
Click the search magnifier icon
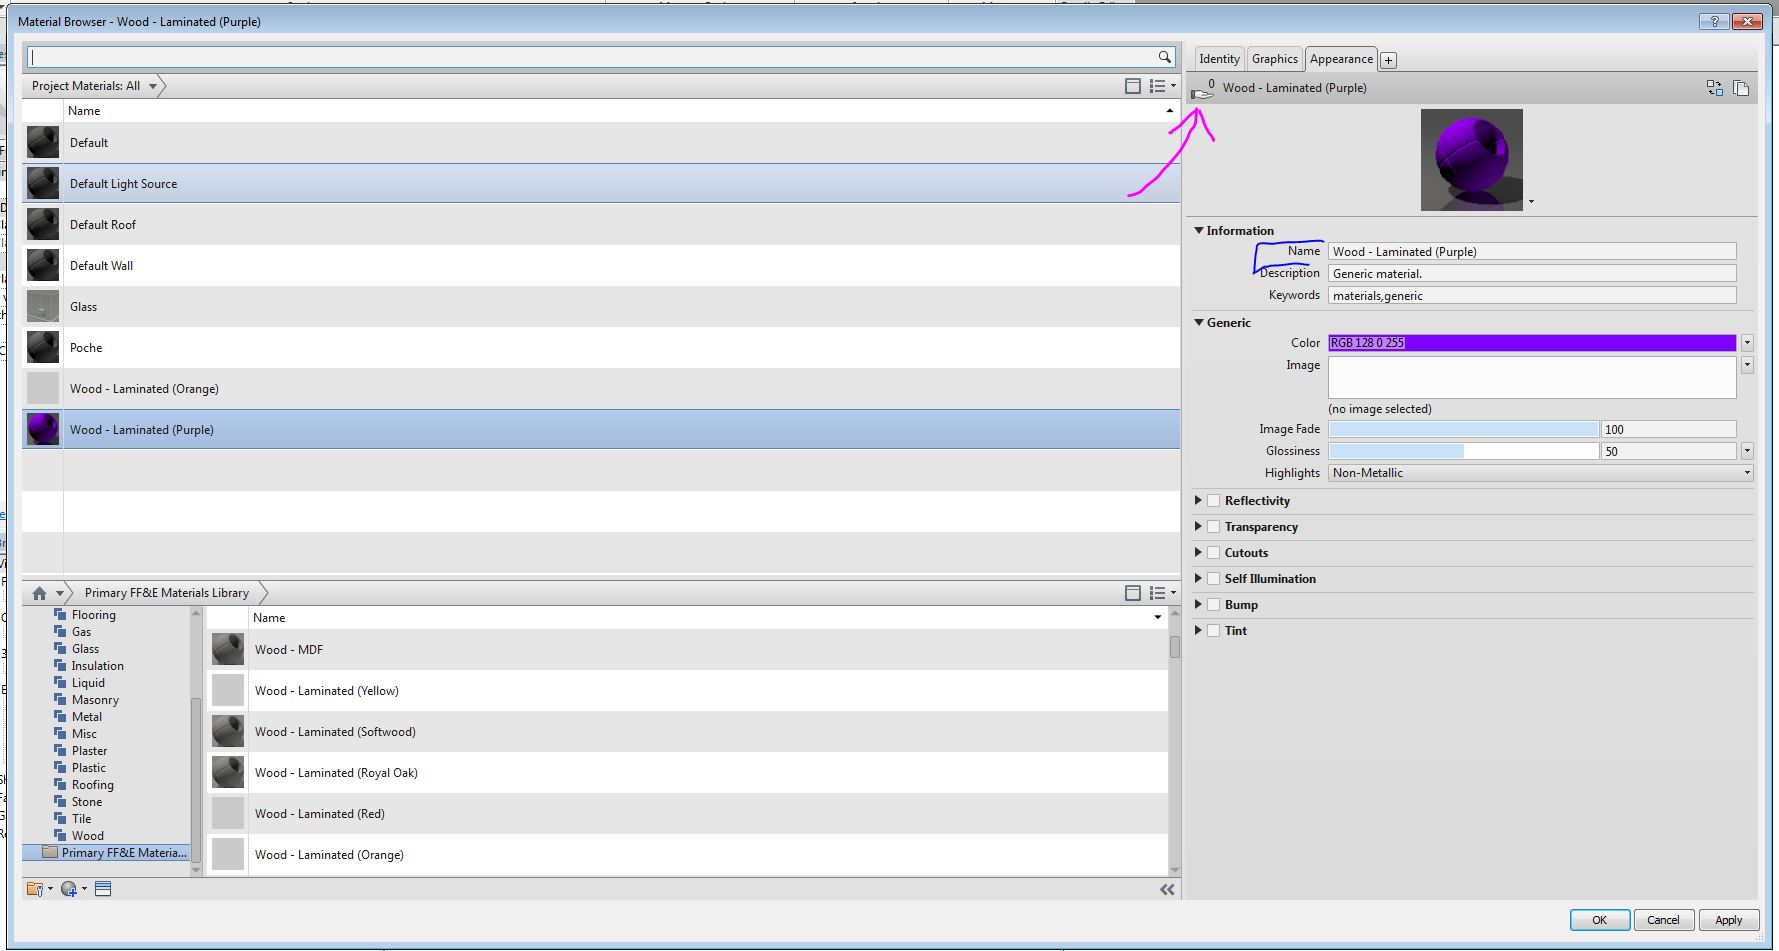pos(1165,57)
